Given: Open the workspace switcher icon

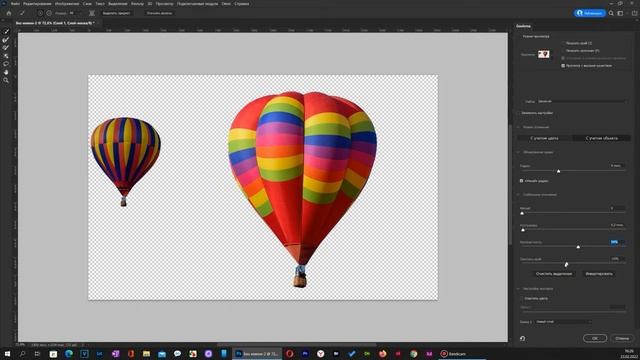Looking at the screenshot, I should 620,13.
